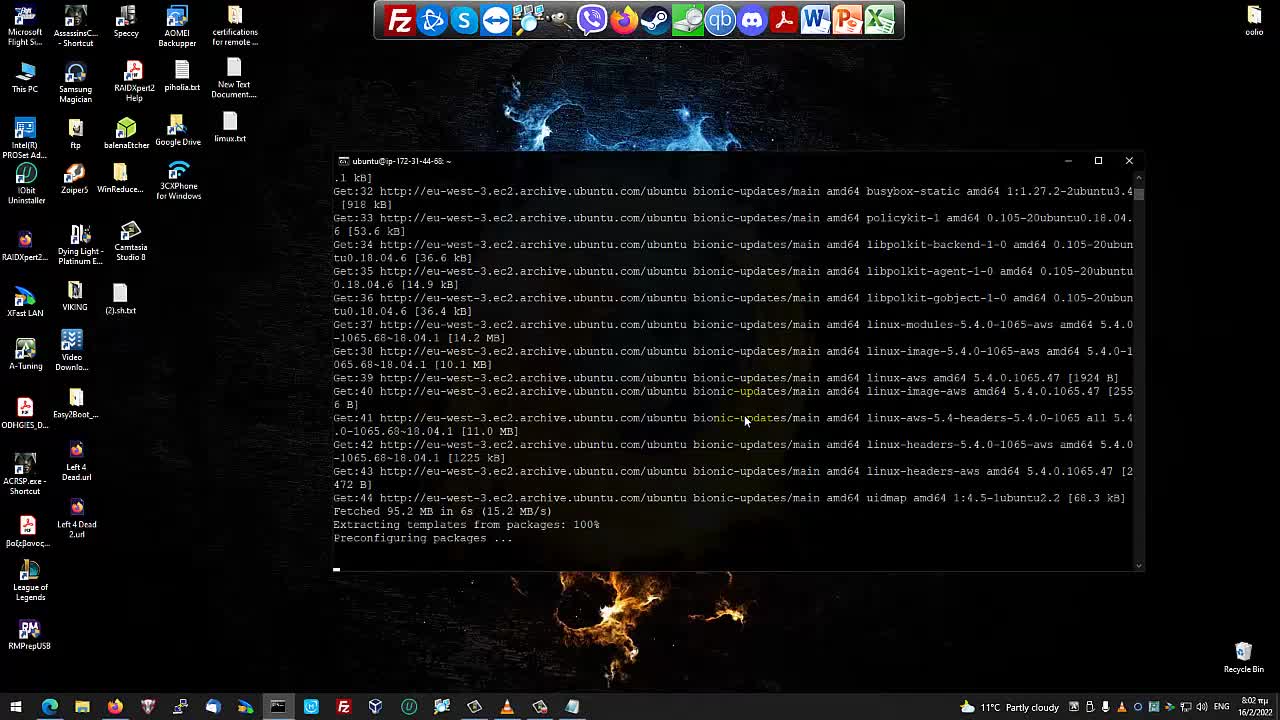Screen dimensions: 1280x720
Task: Select the piholia.txt desktop file
Action: point(182,77)
